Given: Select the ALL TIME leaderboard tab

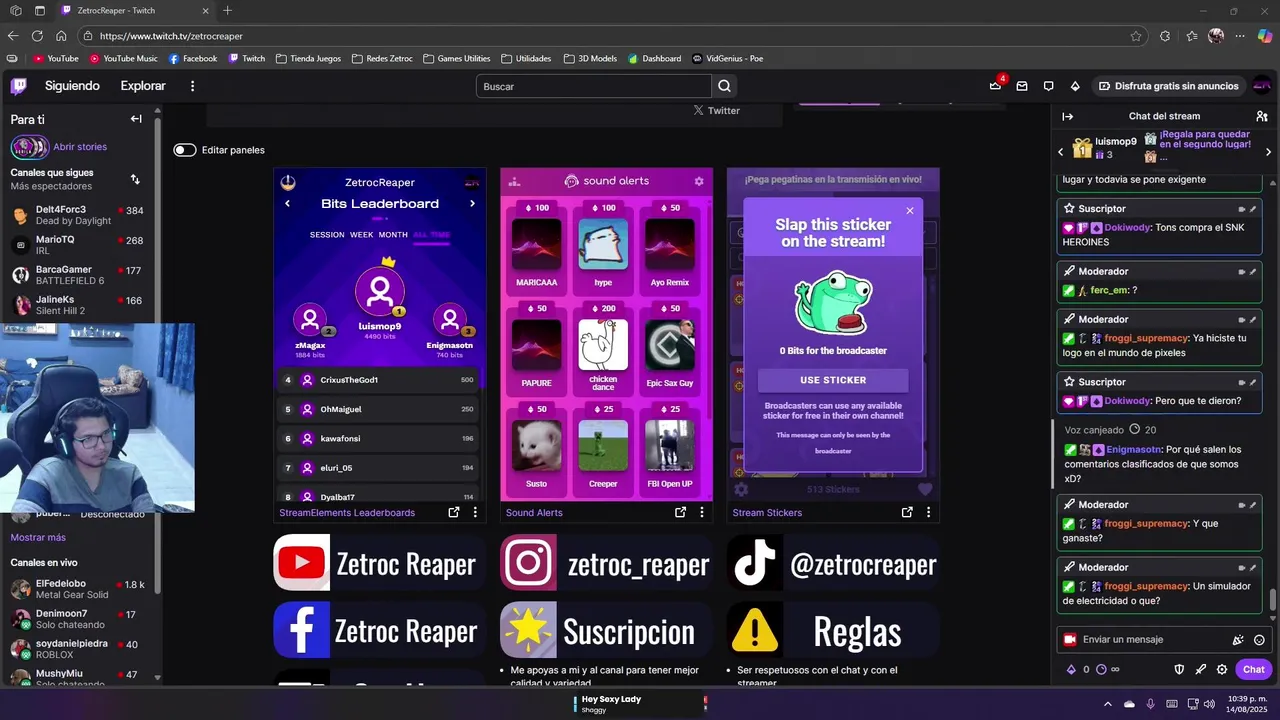Looking at the screenshot, I should pos(432,235).
